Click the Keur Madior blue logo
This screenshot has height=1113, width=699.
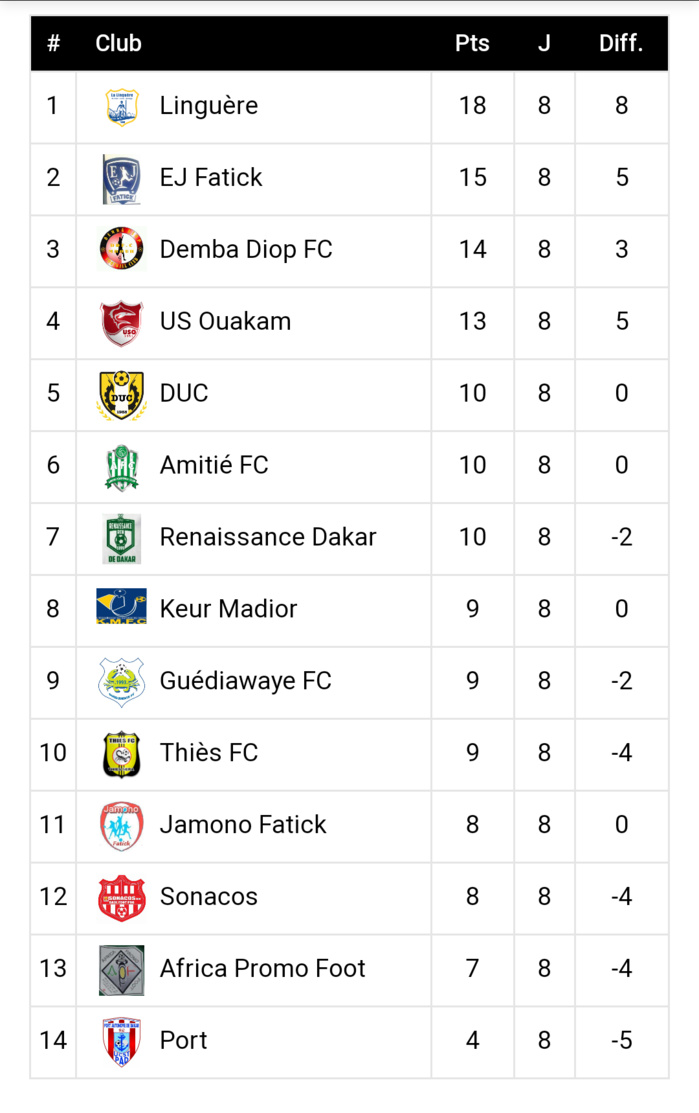point(122,608)
